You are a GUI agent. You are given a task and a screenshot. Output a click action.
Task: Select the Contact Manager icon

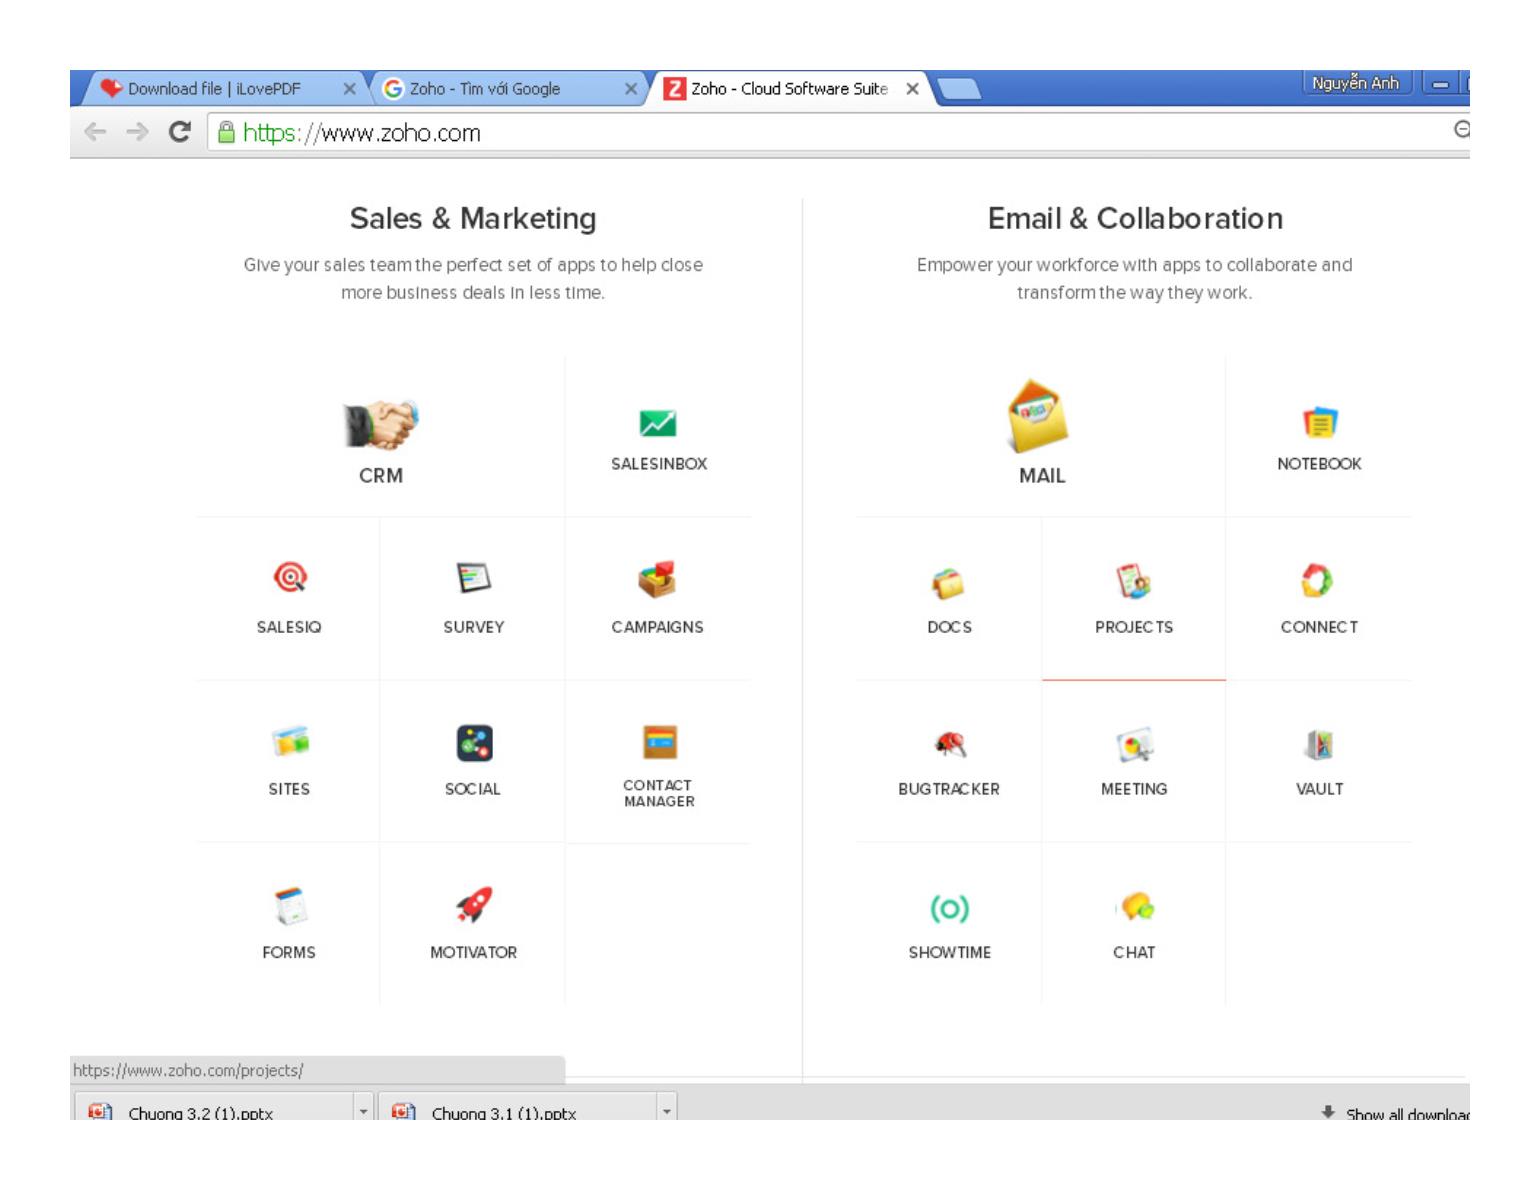point(659,742)
